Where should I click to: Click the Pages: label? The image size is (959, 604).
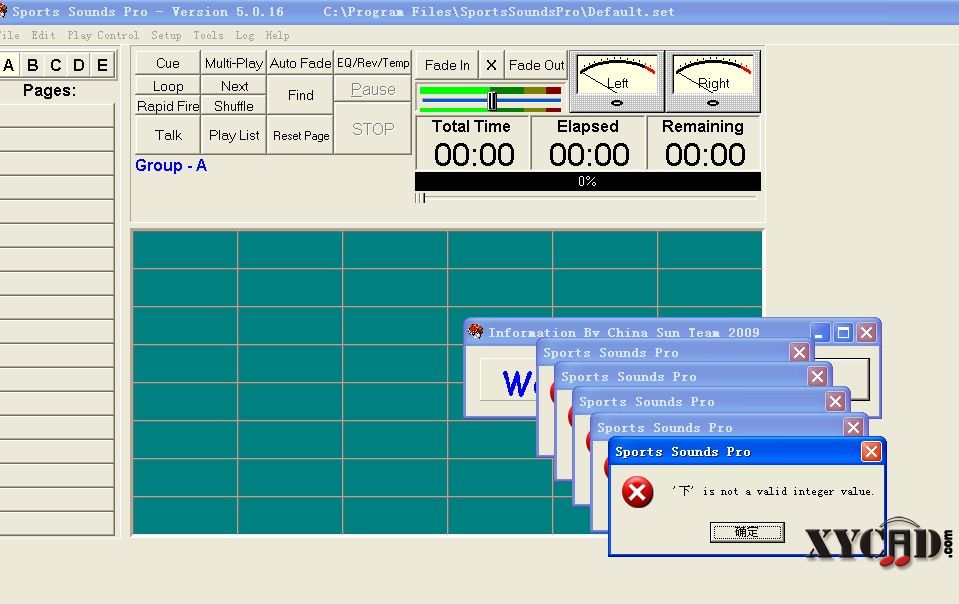click(x=50, y=90)
